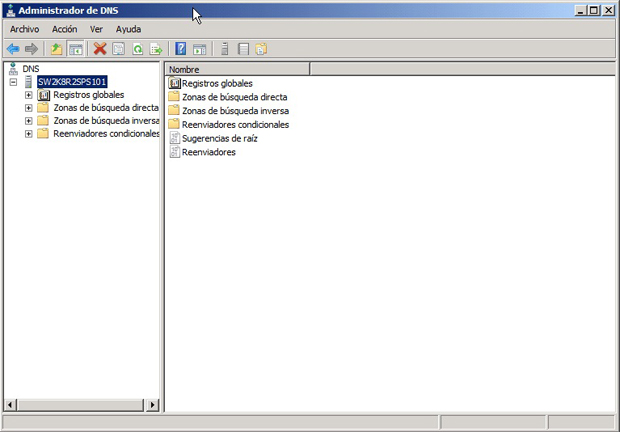Click the yellow stacked pages toolbar icon

261,49
